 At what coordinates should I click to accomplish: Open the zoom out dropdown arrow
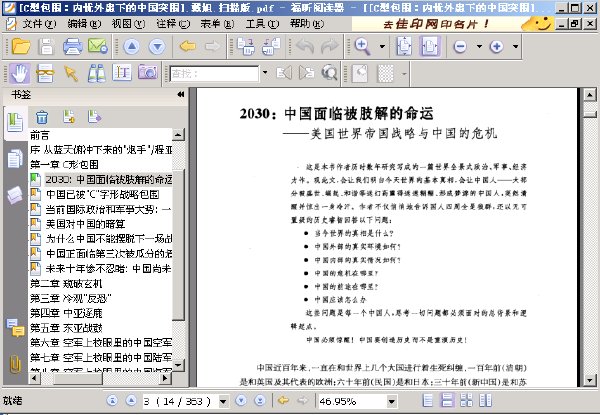click(479, 47)
